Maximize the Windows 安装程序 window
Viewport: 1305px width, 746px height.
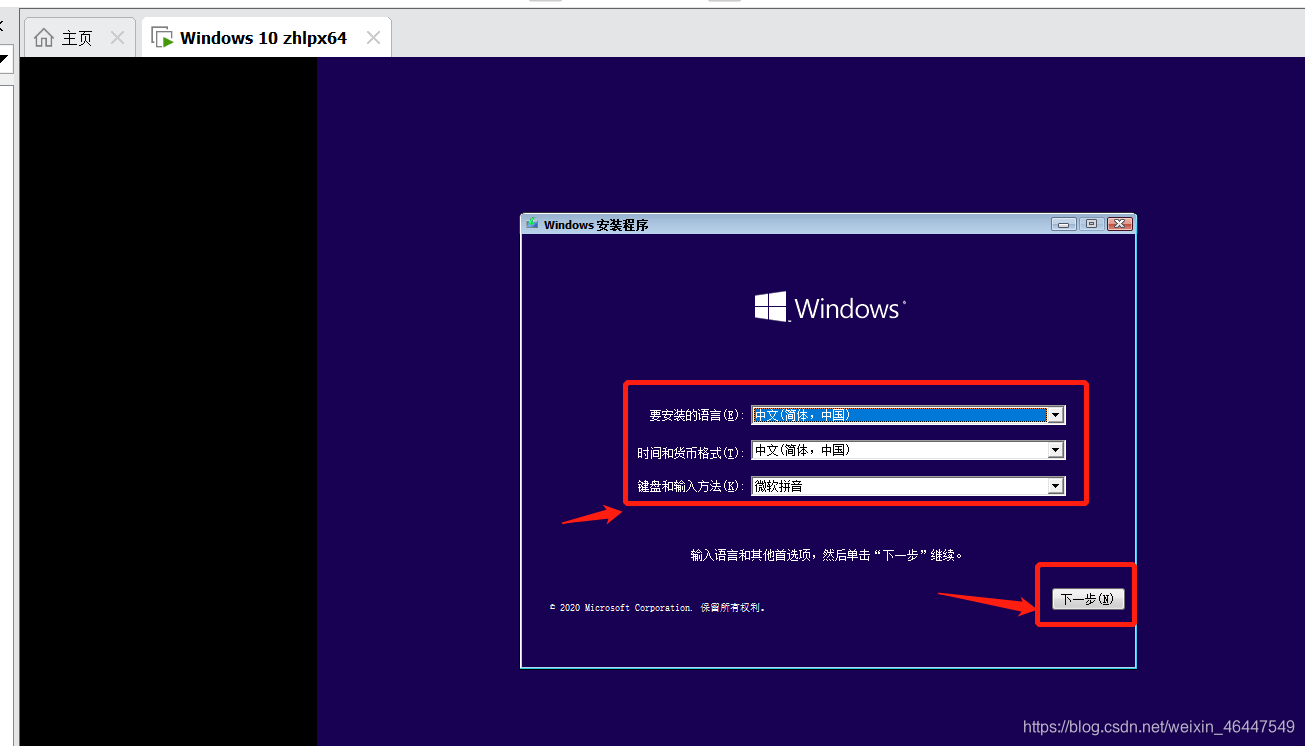click(x=1091, y=224)
